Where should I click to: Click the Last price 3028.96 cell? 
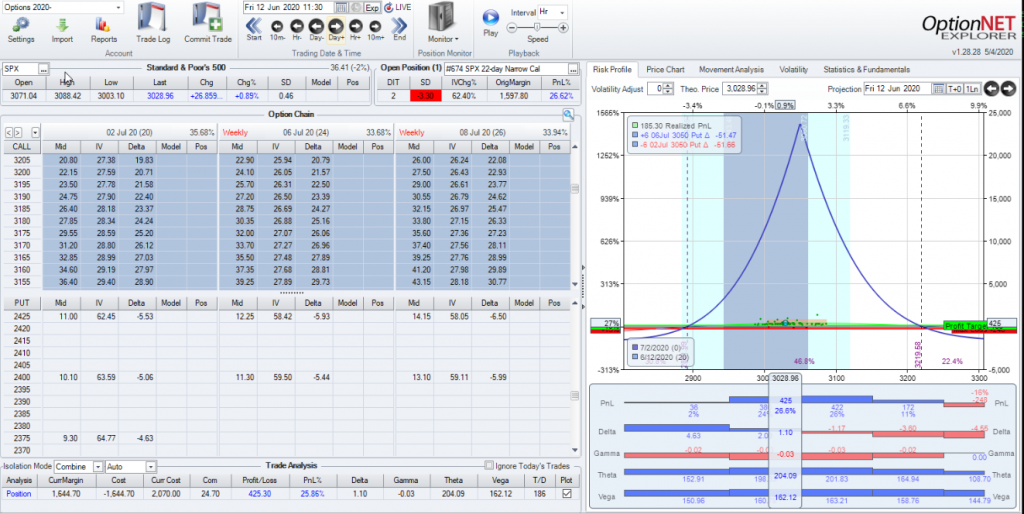159,96
